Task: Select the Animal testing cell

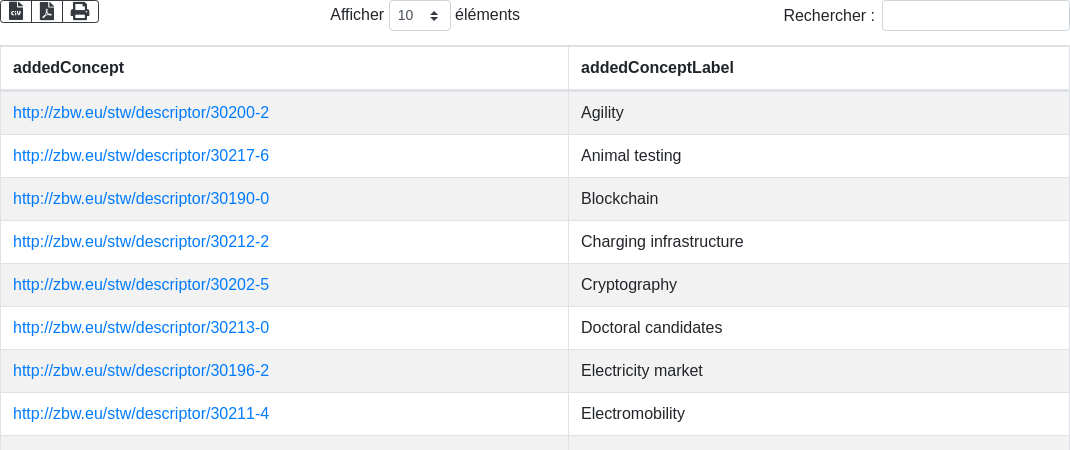Action: point(630,156)
